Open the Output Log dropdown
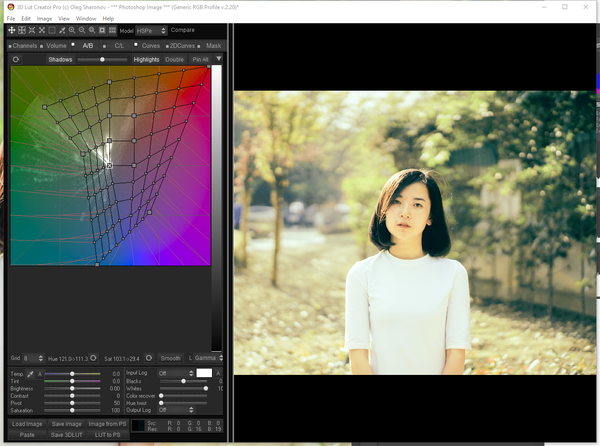Image resolution: width=600 pixels, height=446 pixels. tap(176, 410)
